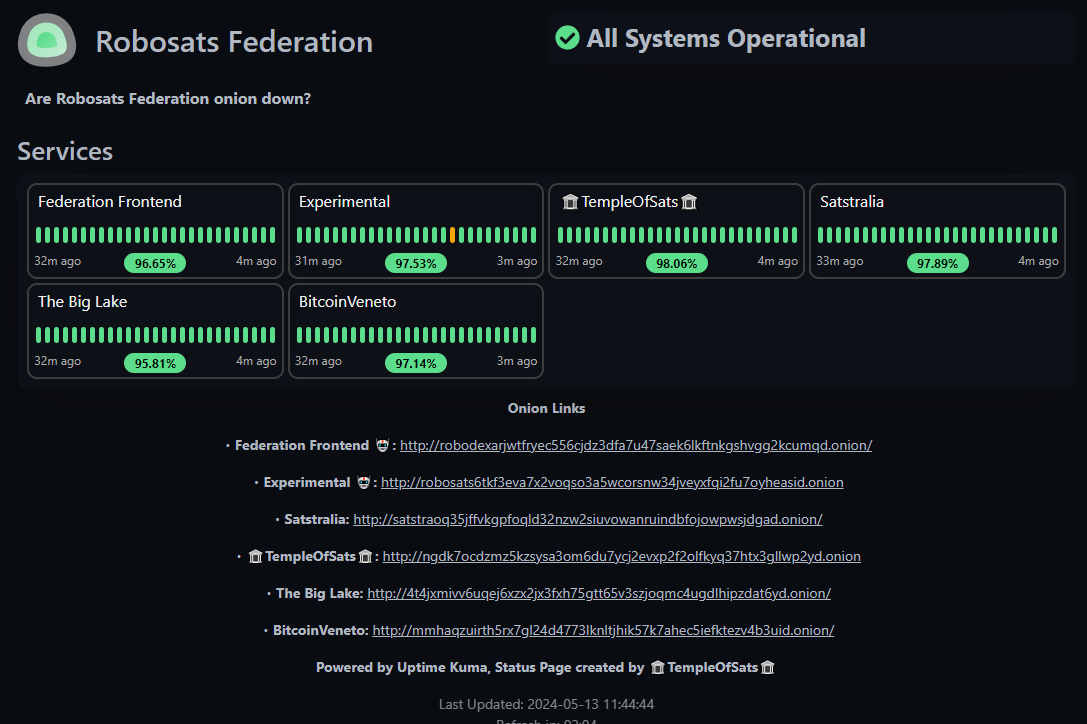Select the Experimental service title
Image resolution: width=1087 pixels, height=724 pixels.
(344, 202)
